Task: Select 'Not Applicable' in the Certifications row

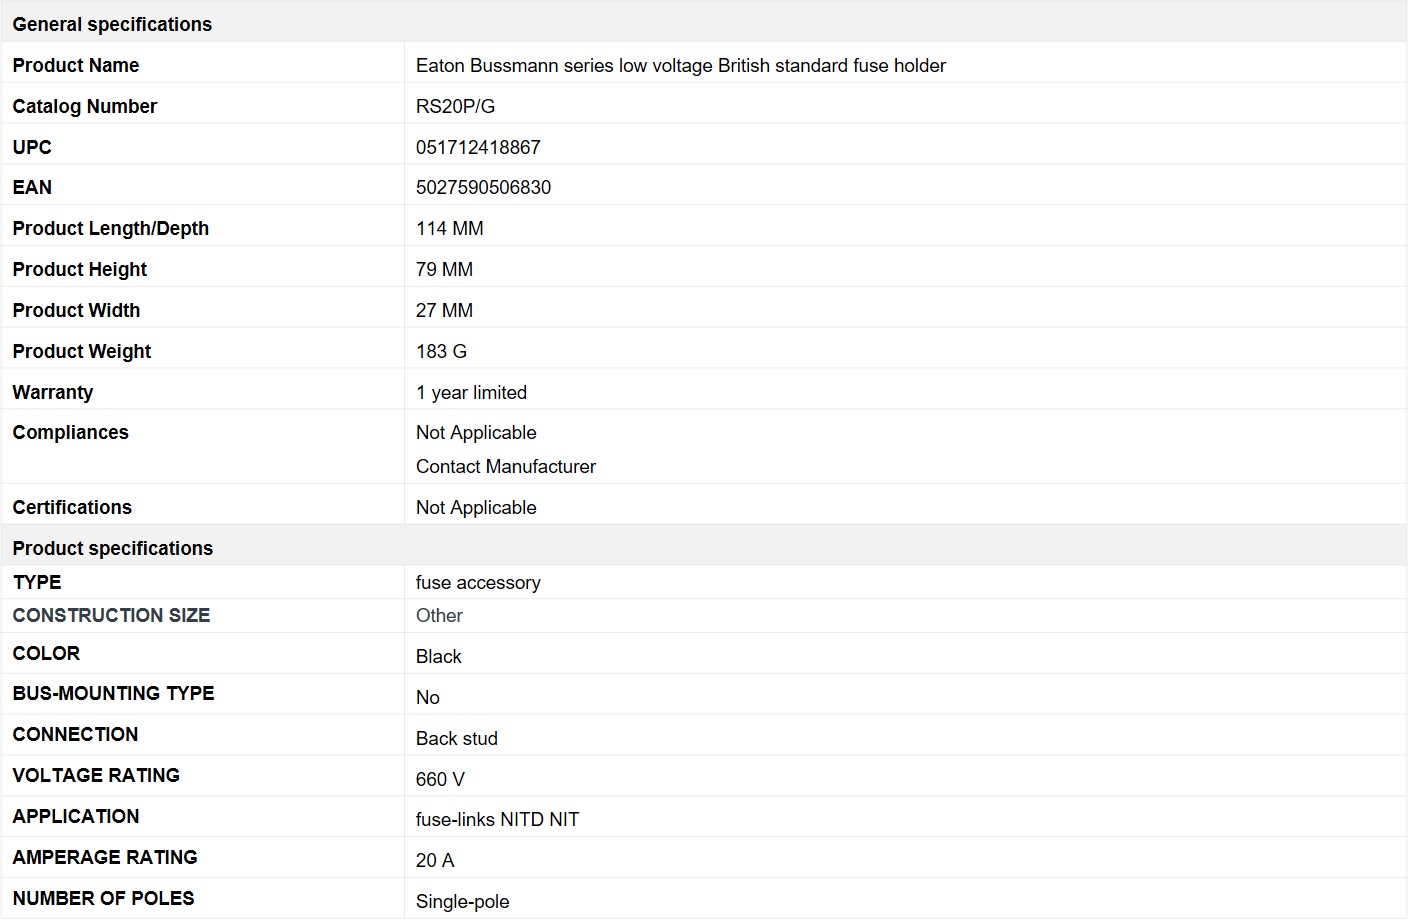Action: (477, 507)
